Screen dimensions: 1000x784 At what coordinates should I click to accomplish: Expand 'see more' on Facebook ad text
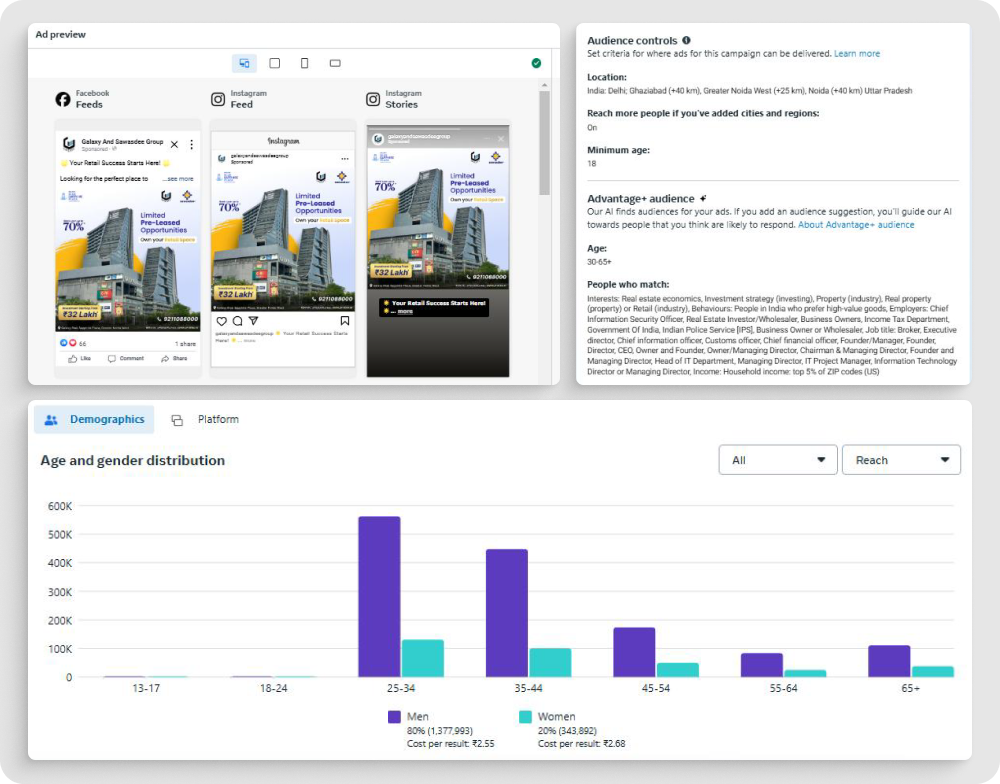coord(178,179)
